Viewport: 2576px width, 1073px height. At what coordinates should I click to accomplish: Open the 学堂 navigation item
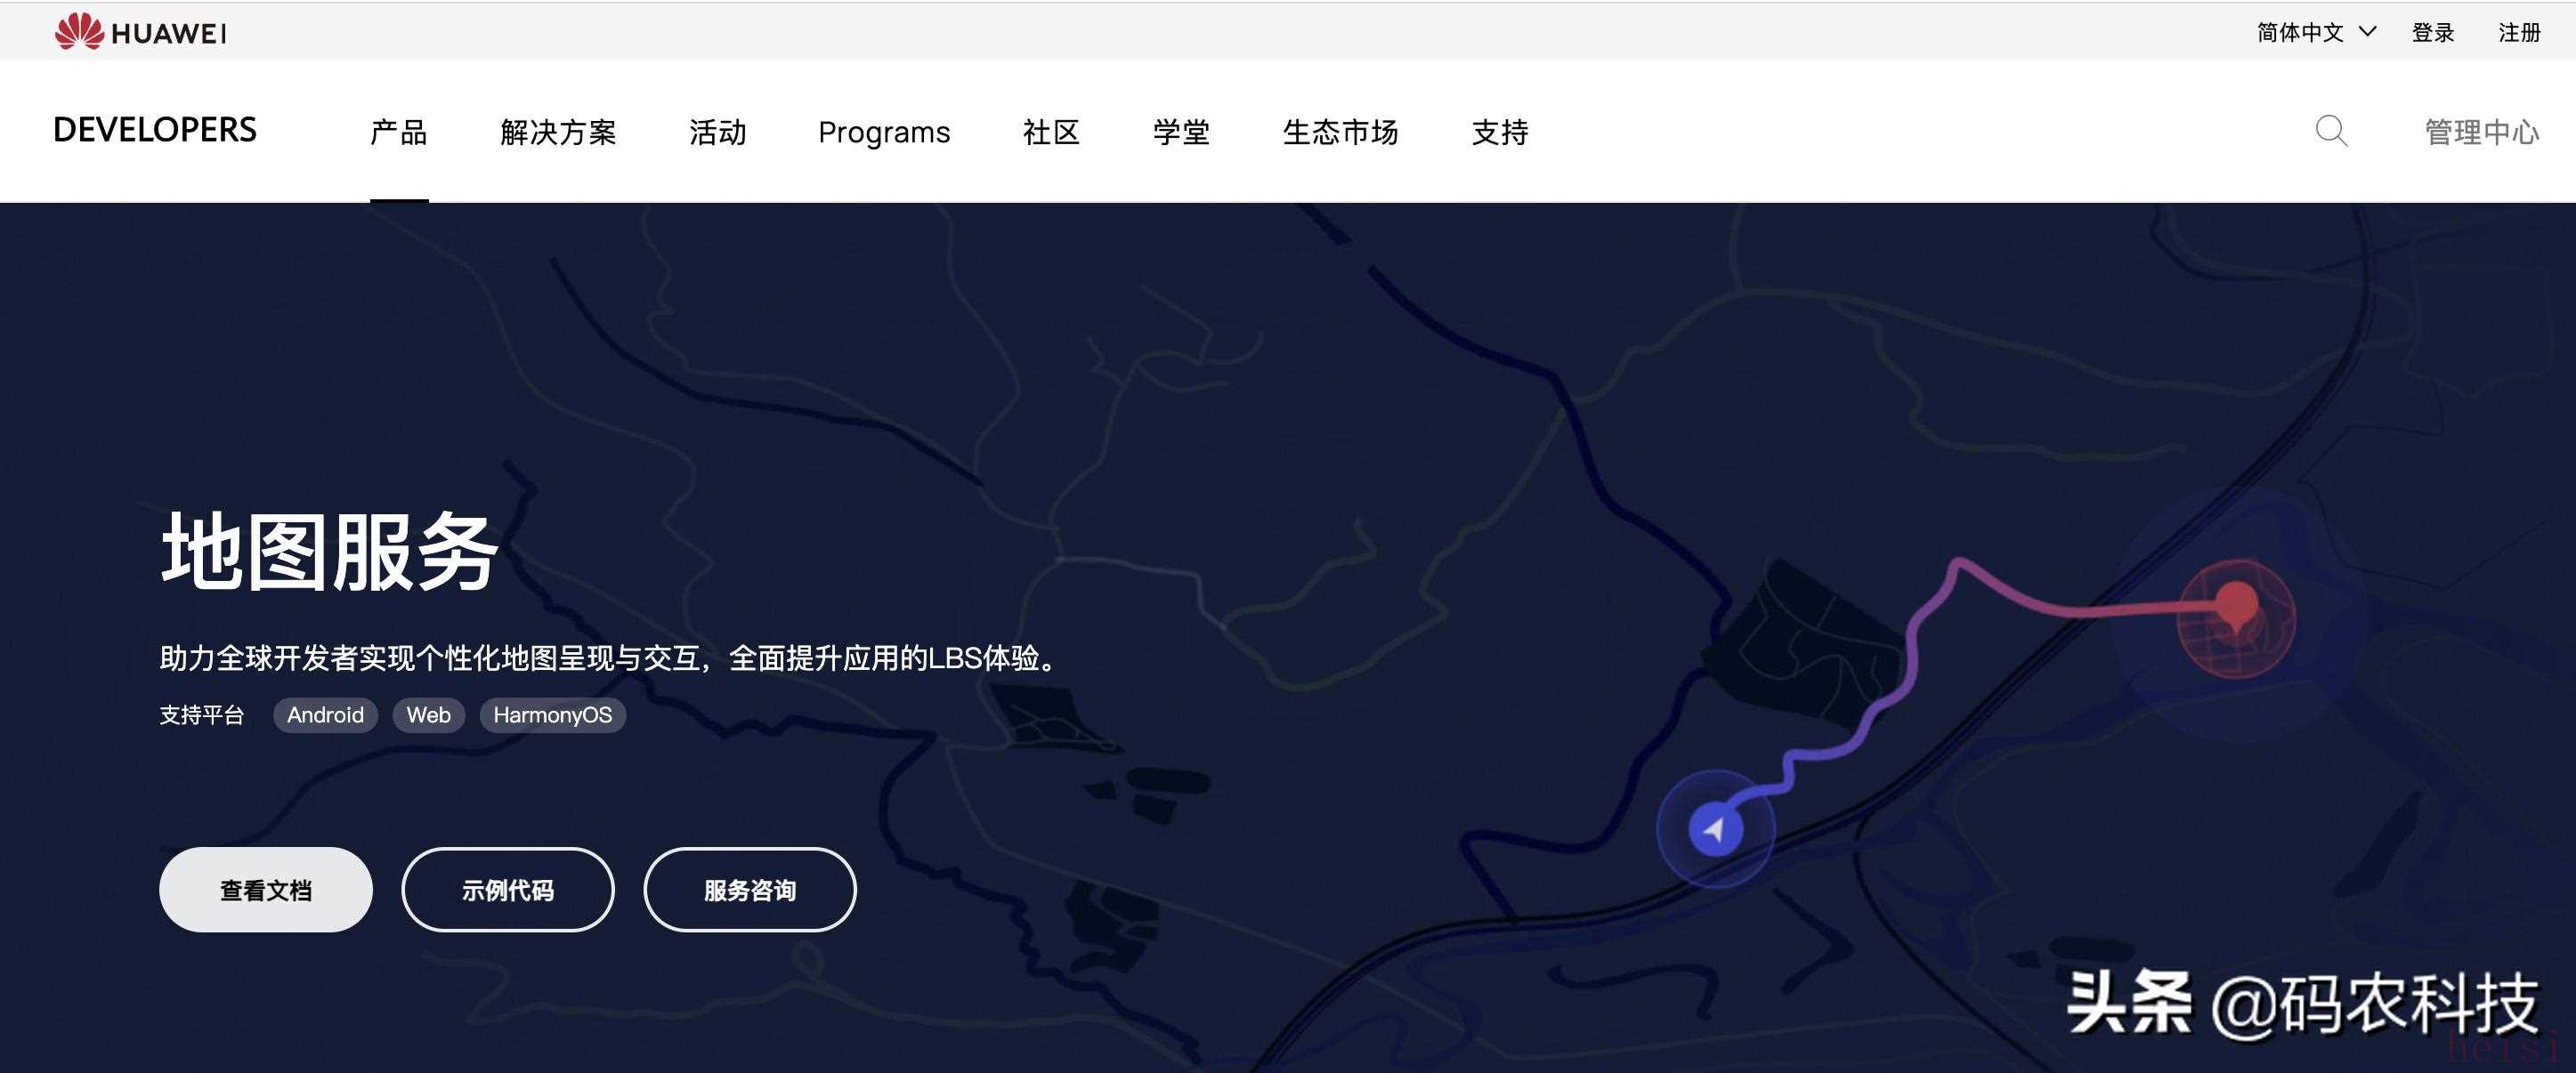1181,132
